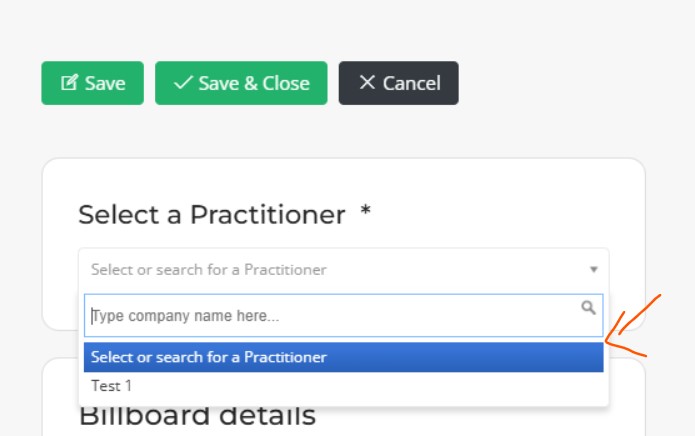Click the "Save" text label on first button
The width and height of the screenshot is (695, 436).
pos(105,83)
